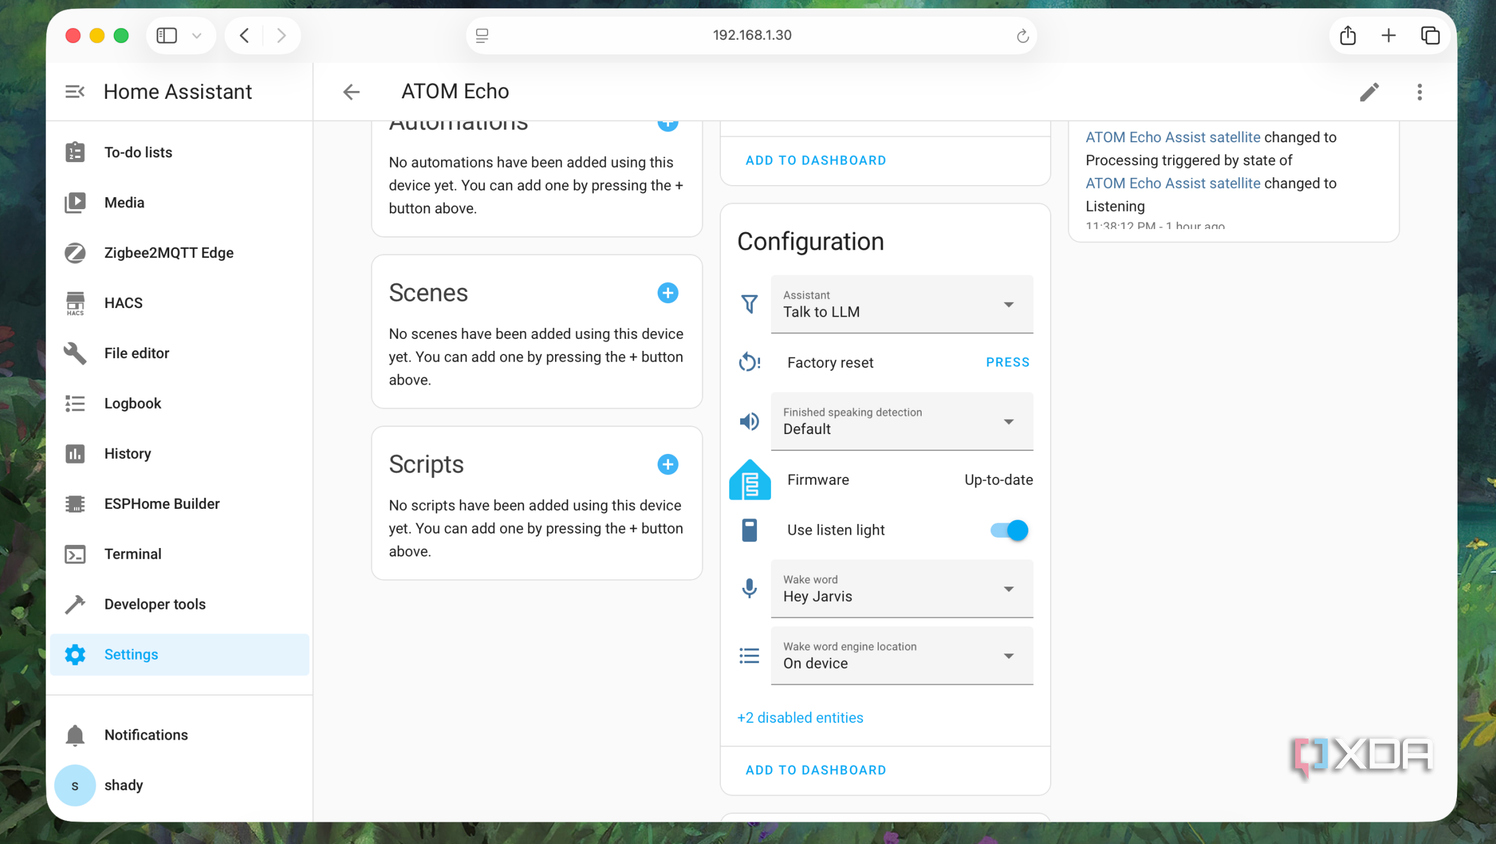
Task: Click the Use listen light device icon
Action: point(749,530)
